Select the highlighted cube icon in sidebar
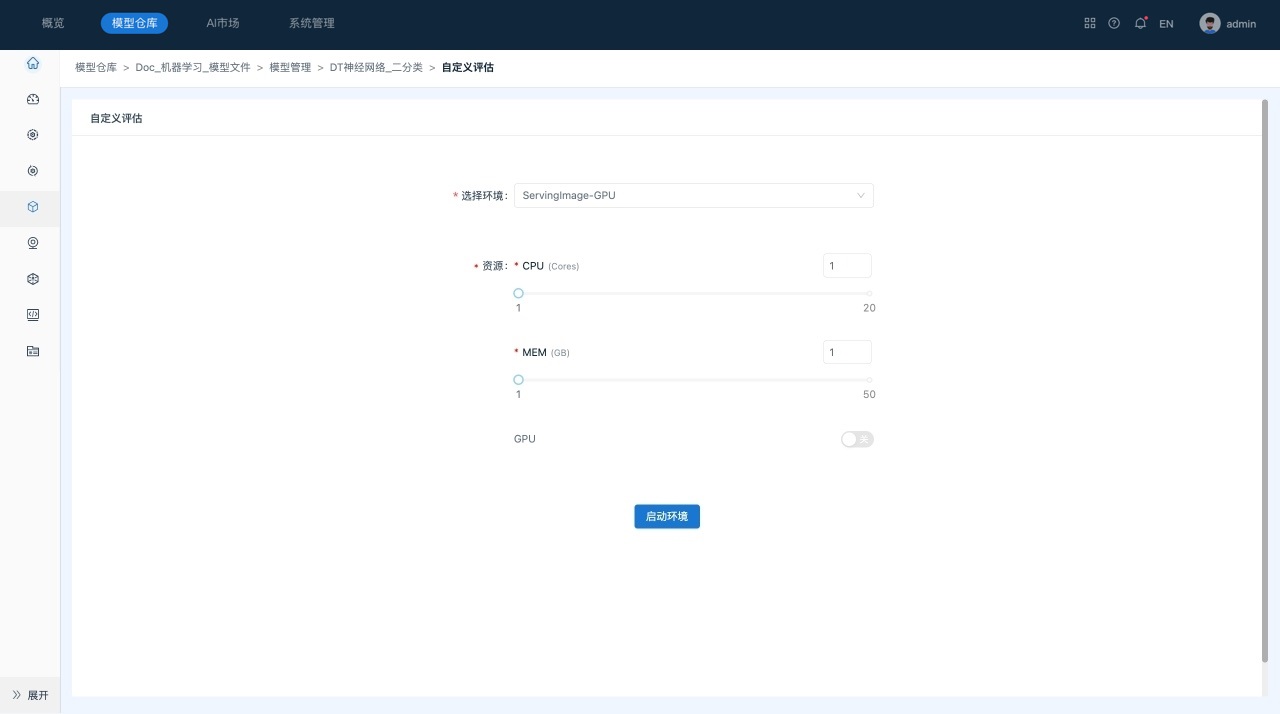Image resolution: width=1280 pixels, height=714 pixels. [x=33, y=207]
